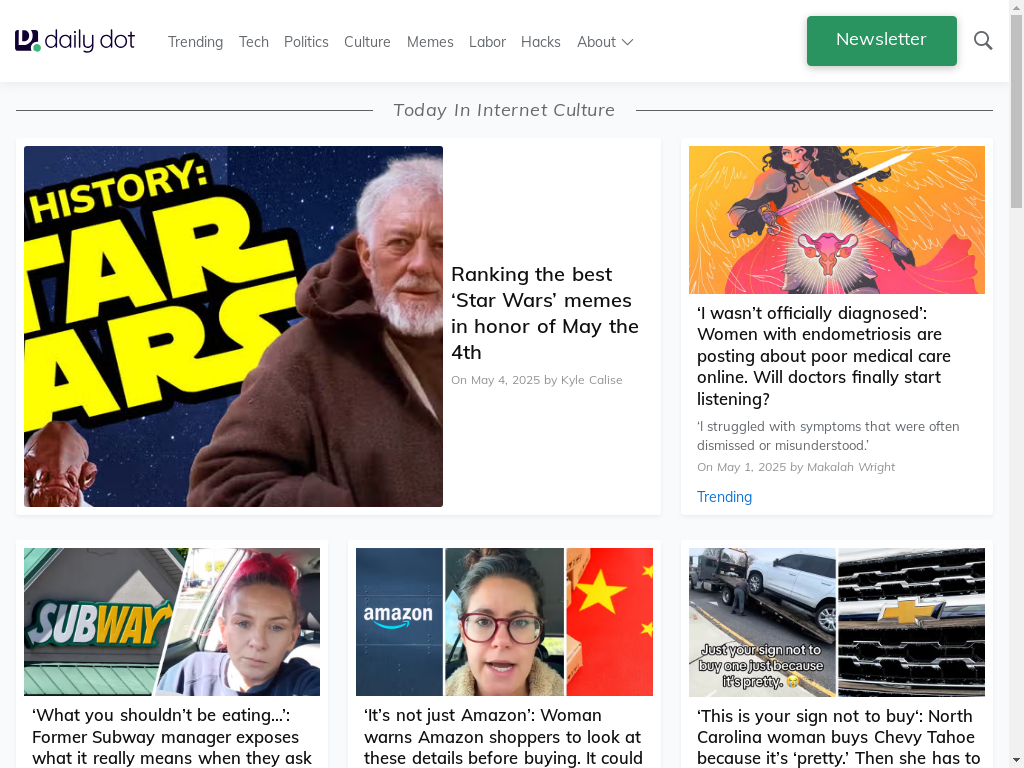The width and height of the screenshot is (1024, 768).
Task: Click the green Newsletter button
Action: [882, 40]
